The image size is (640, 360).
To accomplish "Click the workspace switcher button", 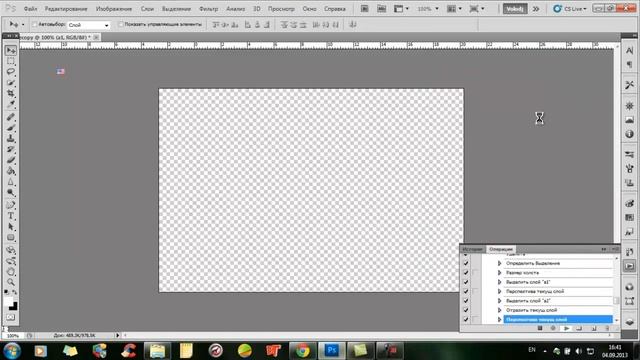I will pos(515,9).
